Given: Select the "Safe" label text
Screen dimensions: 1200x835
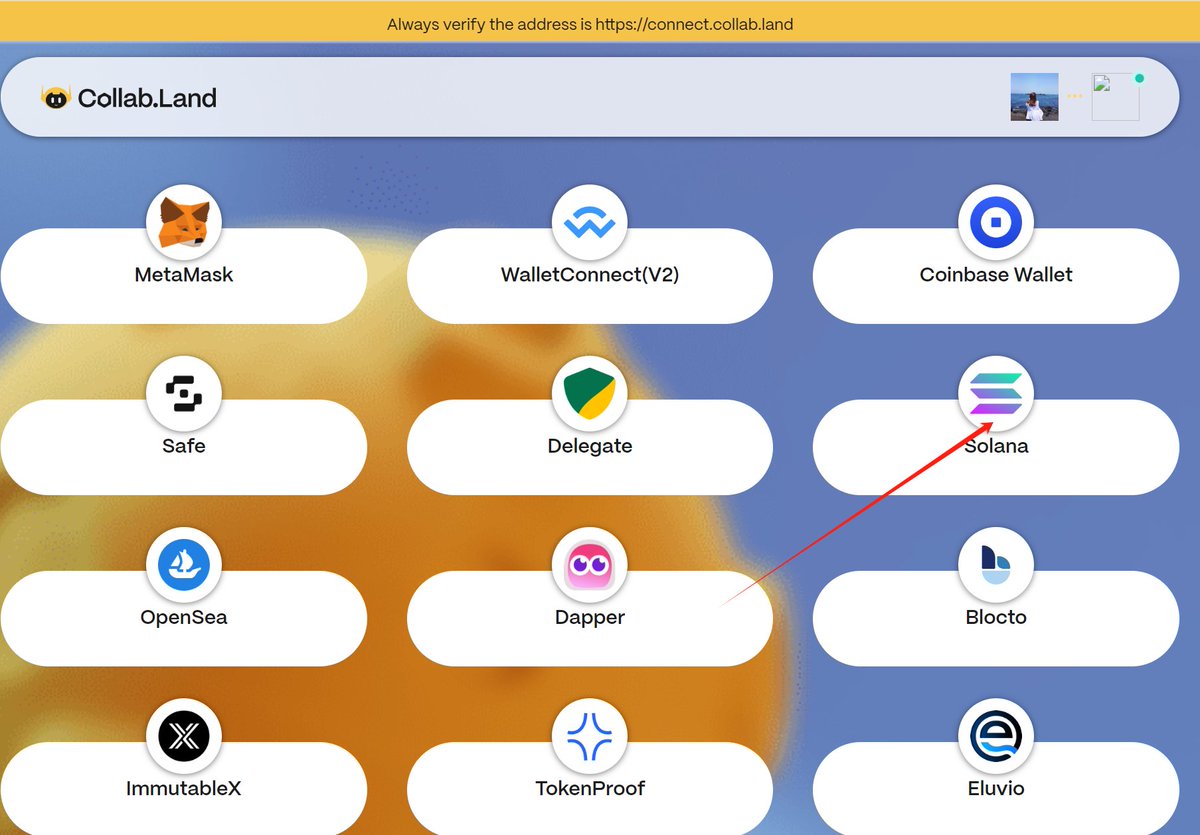Looking at the screenshot, I should pos(184,446).
